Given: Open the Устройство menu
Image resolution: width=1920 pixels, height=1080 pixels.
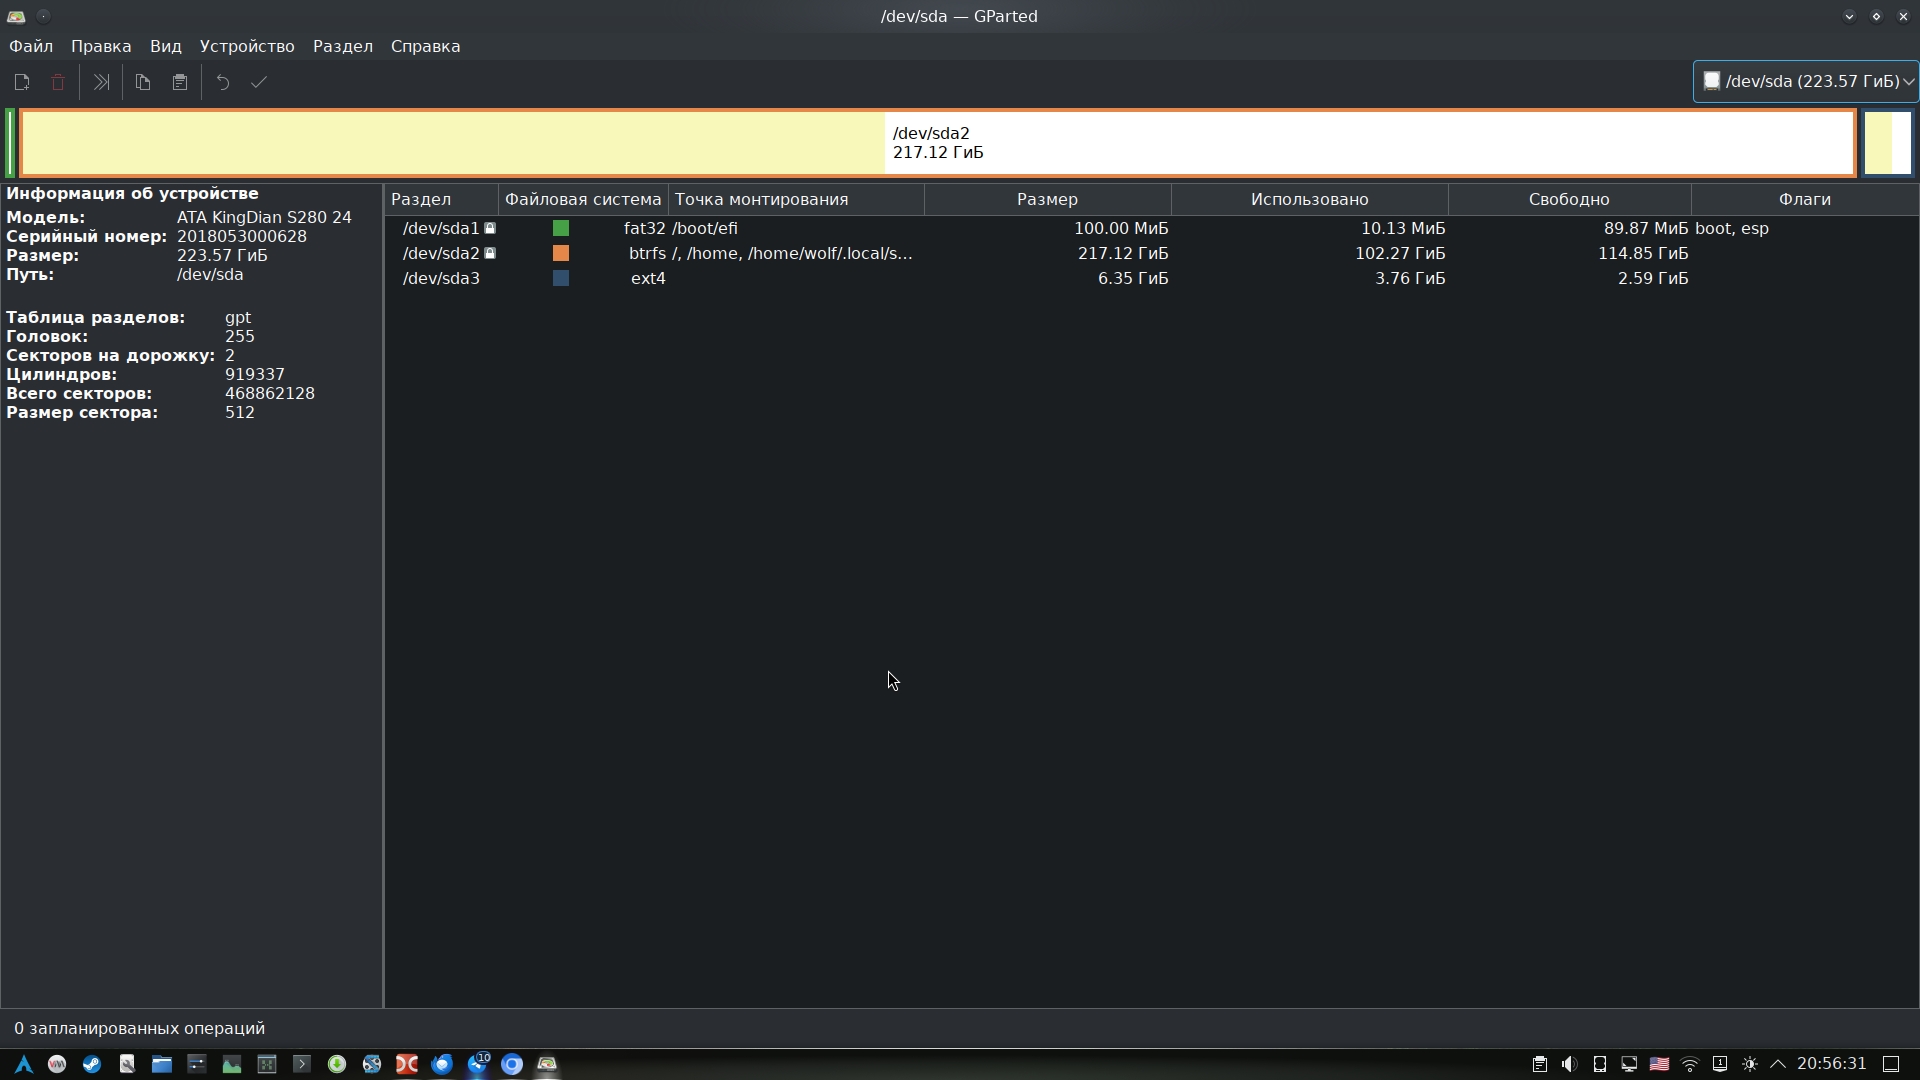Looking at the screenshot, I should (x=247, y=47).
